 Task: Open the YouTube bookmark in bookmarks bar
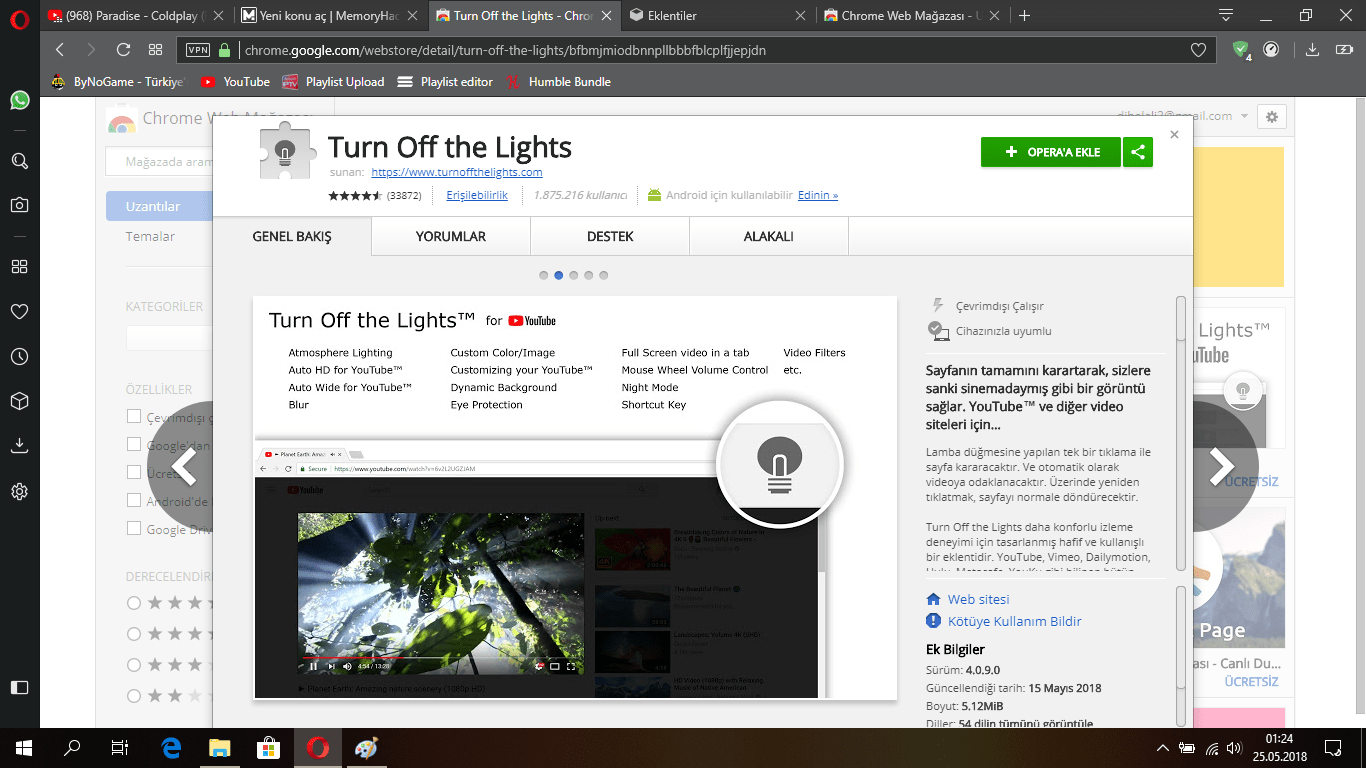pos(235,82)
